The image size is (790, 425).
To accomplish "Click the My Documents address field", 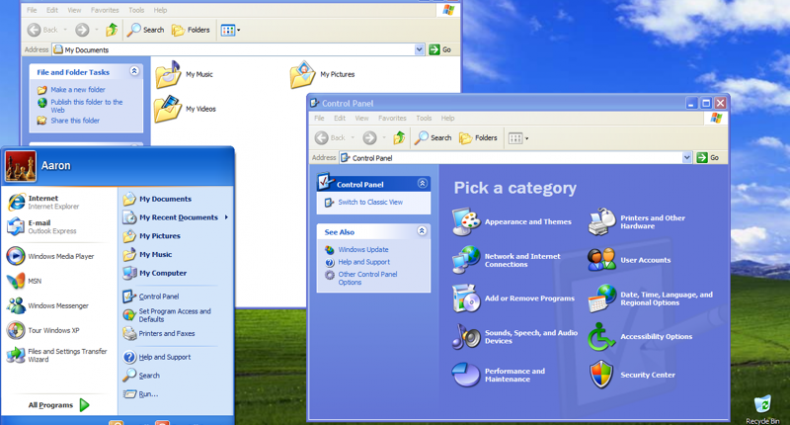I will pos(235,49).
